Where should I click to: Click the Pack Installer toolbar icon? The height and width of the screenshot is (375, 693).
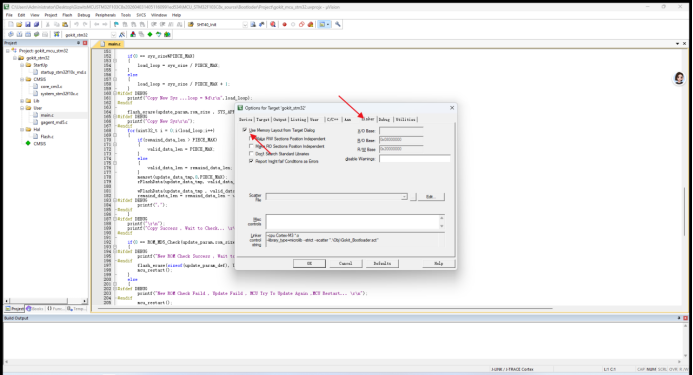tap(167, 34)
